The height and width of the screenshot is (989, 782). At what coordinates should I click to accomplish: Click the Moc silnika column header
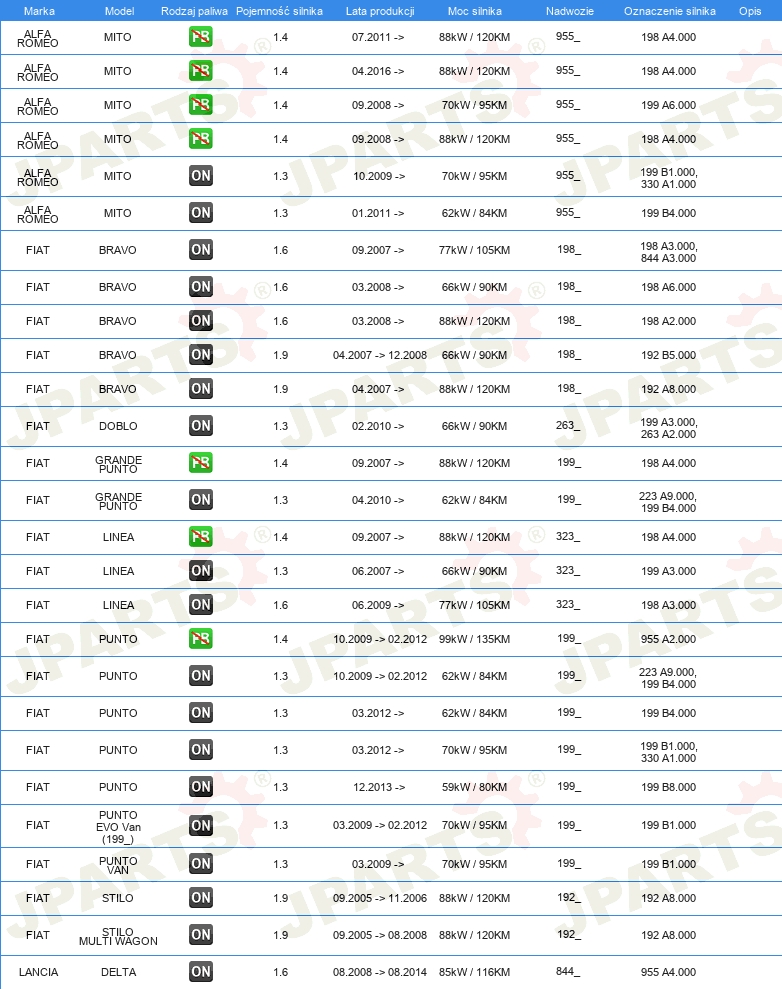coord(474,11)
